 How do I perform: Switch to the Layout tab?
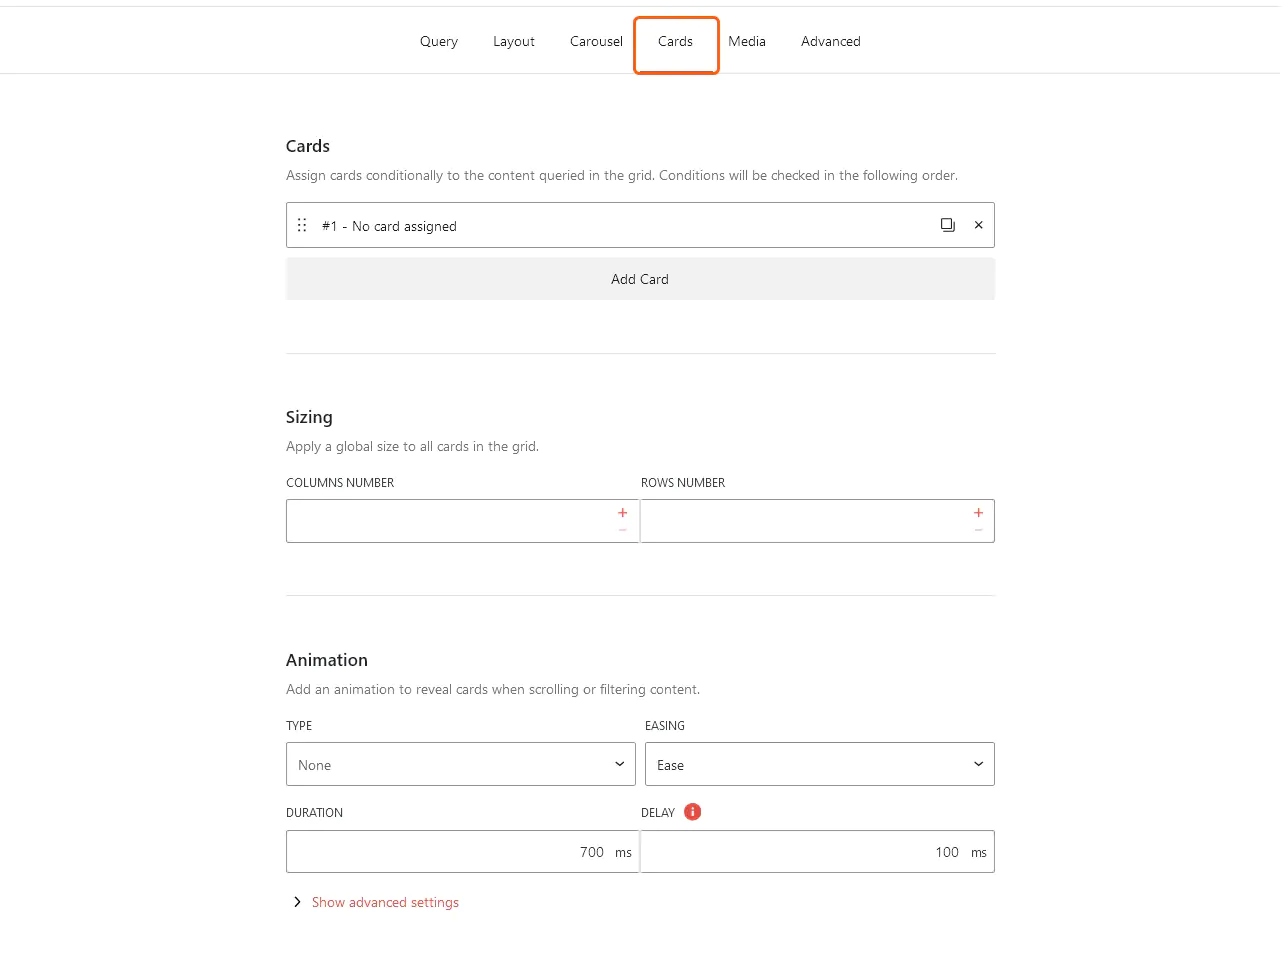pyautogui.click(x=513, y=41)
